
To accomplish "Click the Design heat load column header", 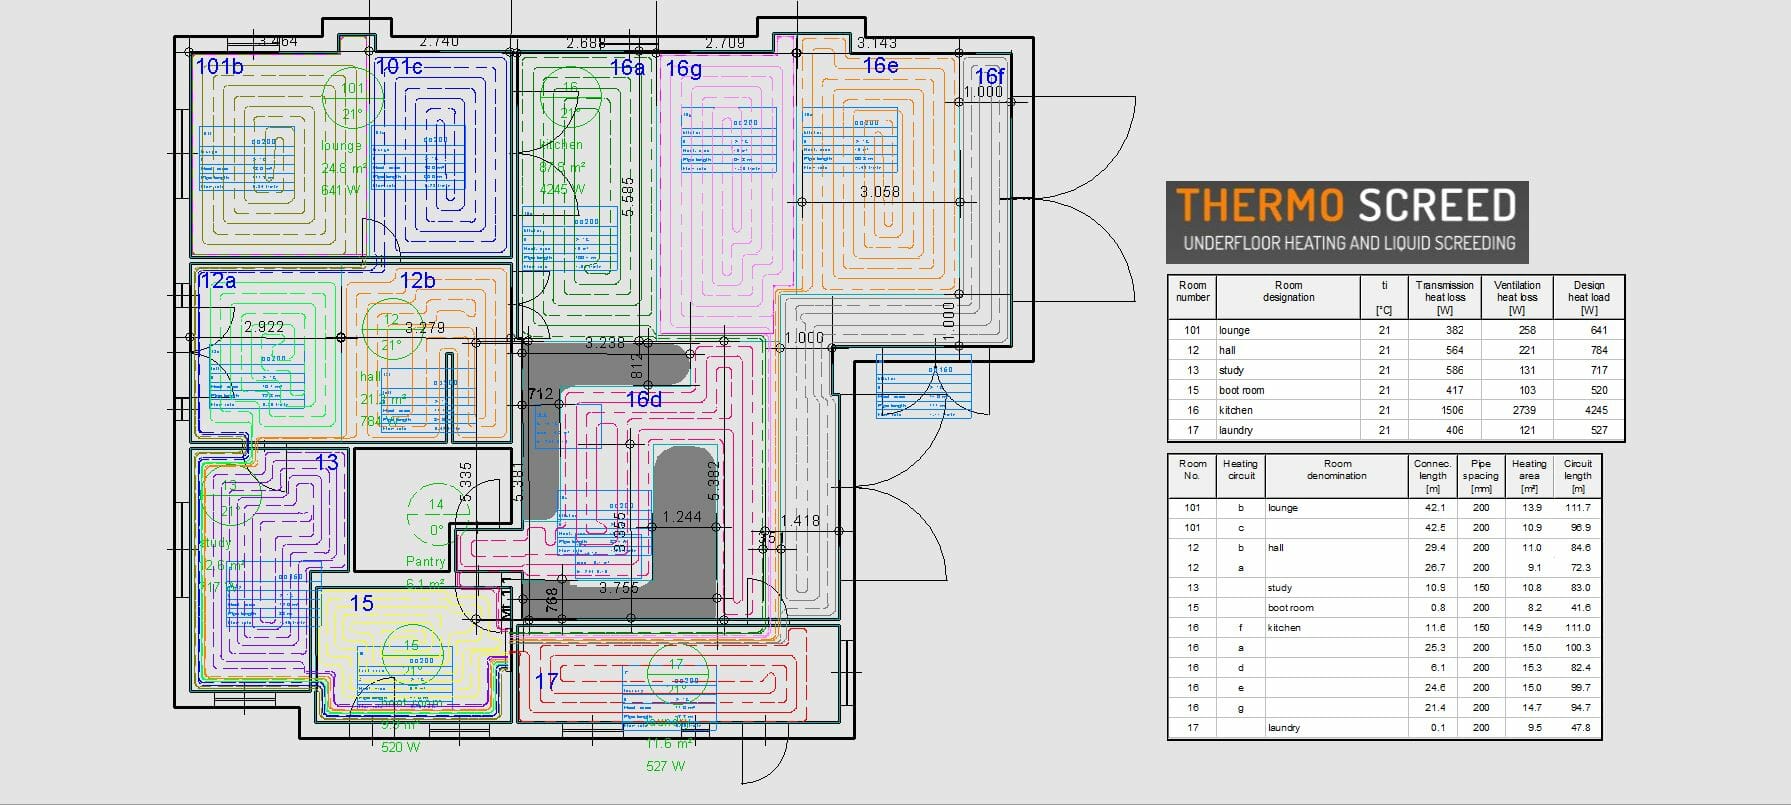I will [x=1588, y=297].
